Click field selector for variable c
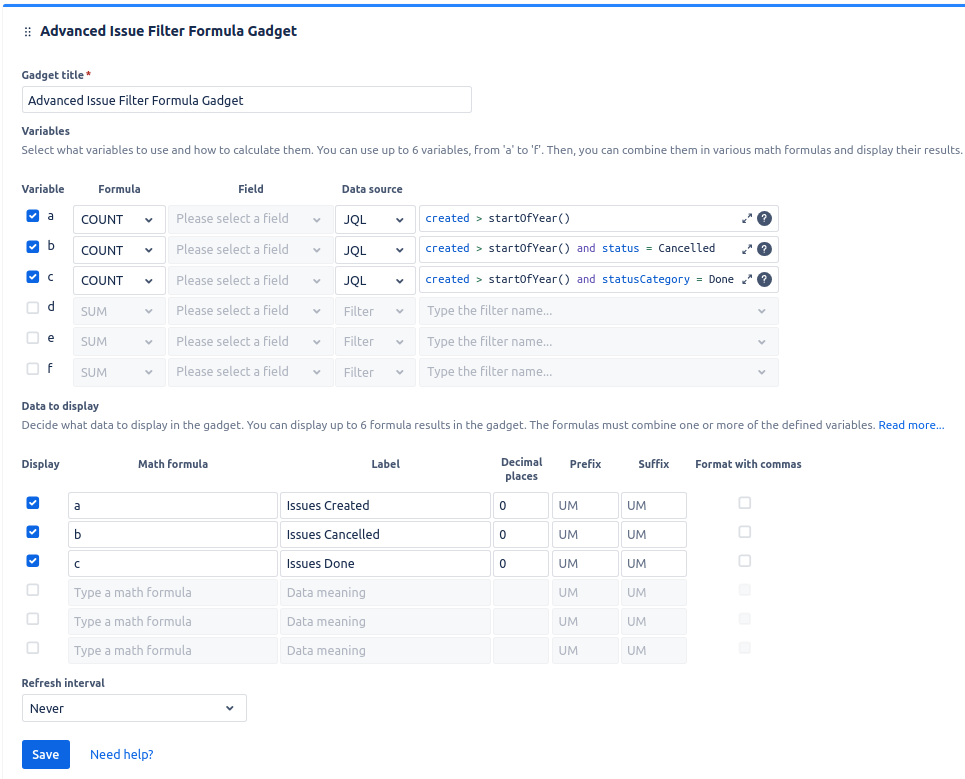965x779 pixels. (250, 280)
